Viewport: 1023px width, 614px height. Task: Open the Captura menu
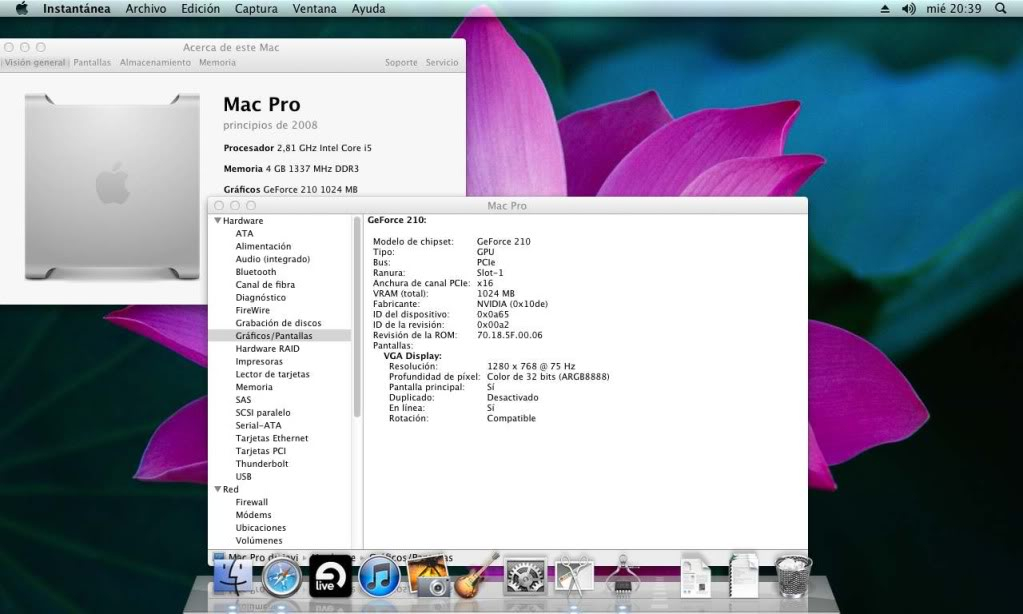pyautogui.click(x=256, y=8)
